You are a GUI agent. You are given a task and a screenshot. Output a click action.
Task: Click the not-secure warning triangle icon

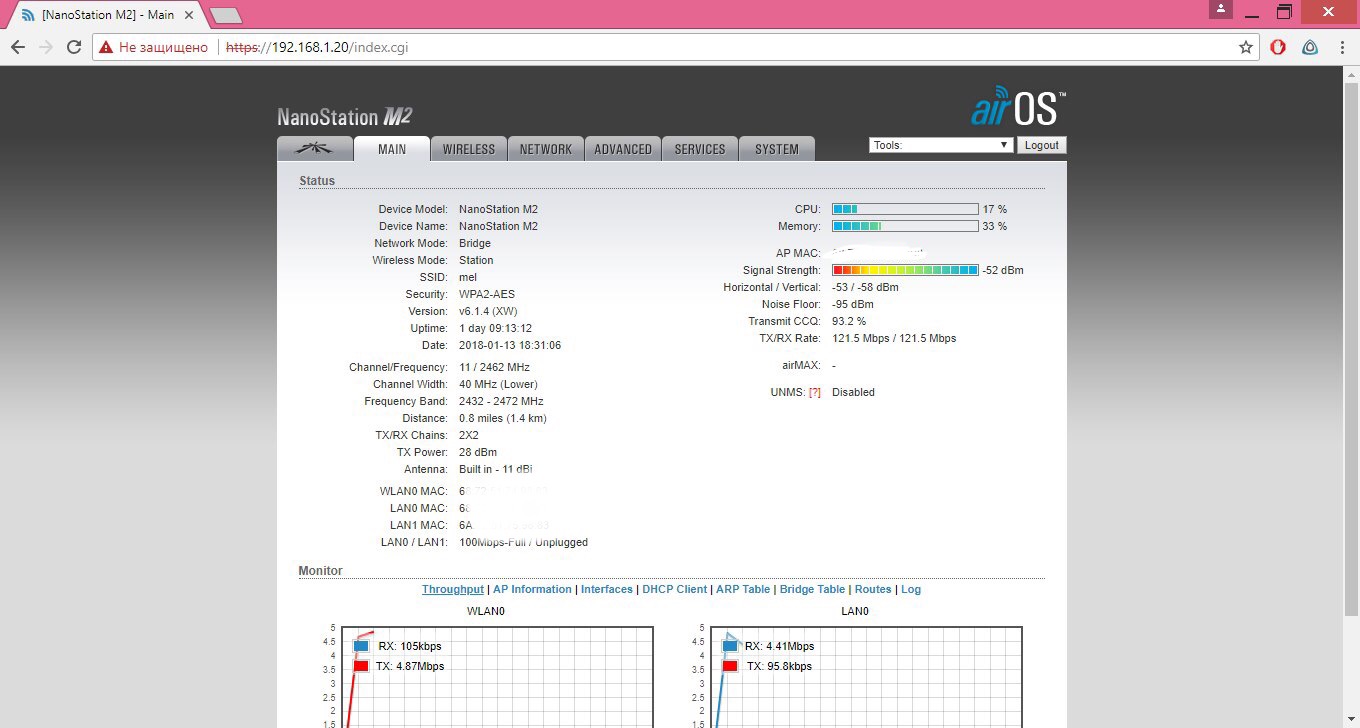[106, 47]
